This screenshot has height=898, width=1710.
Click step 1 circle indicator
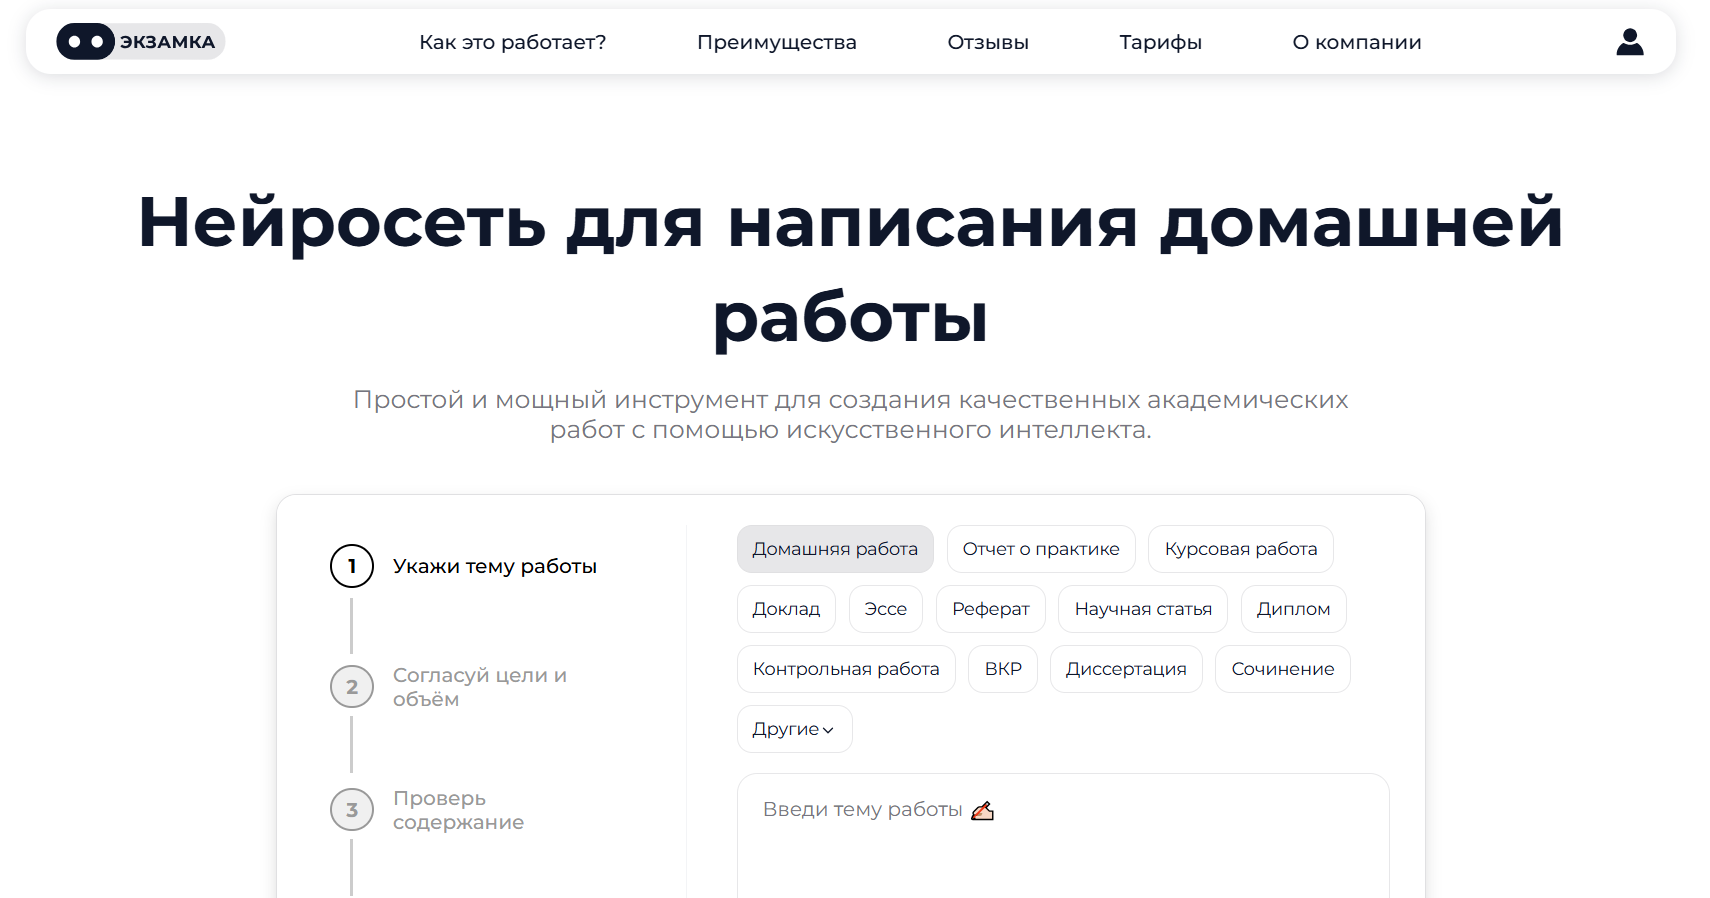(x=352, y=566)
